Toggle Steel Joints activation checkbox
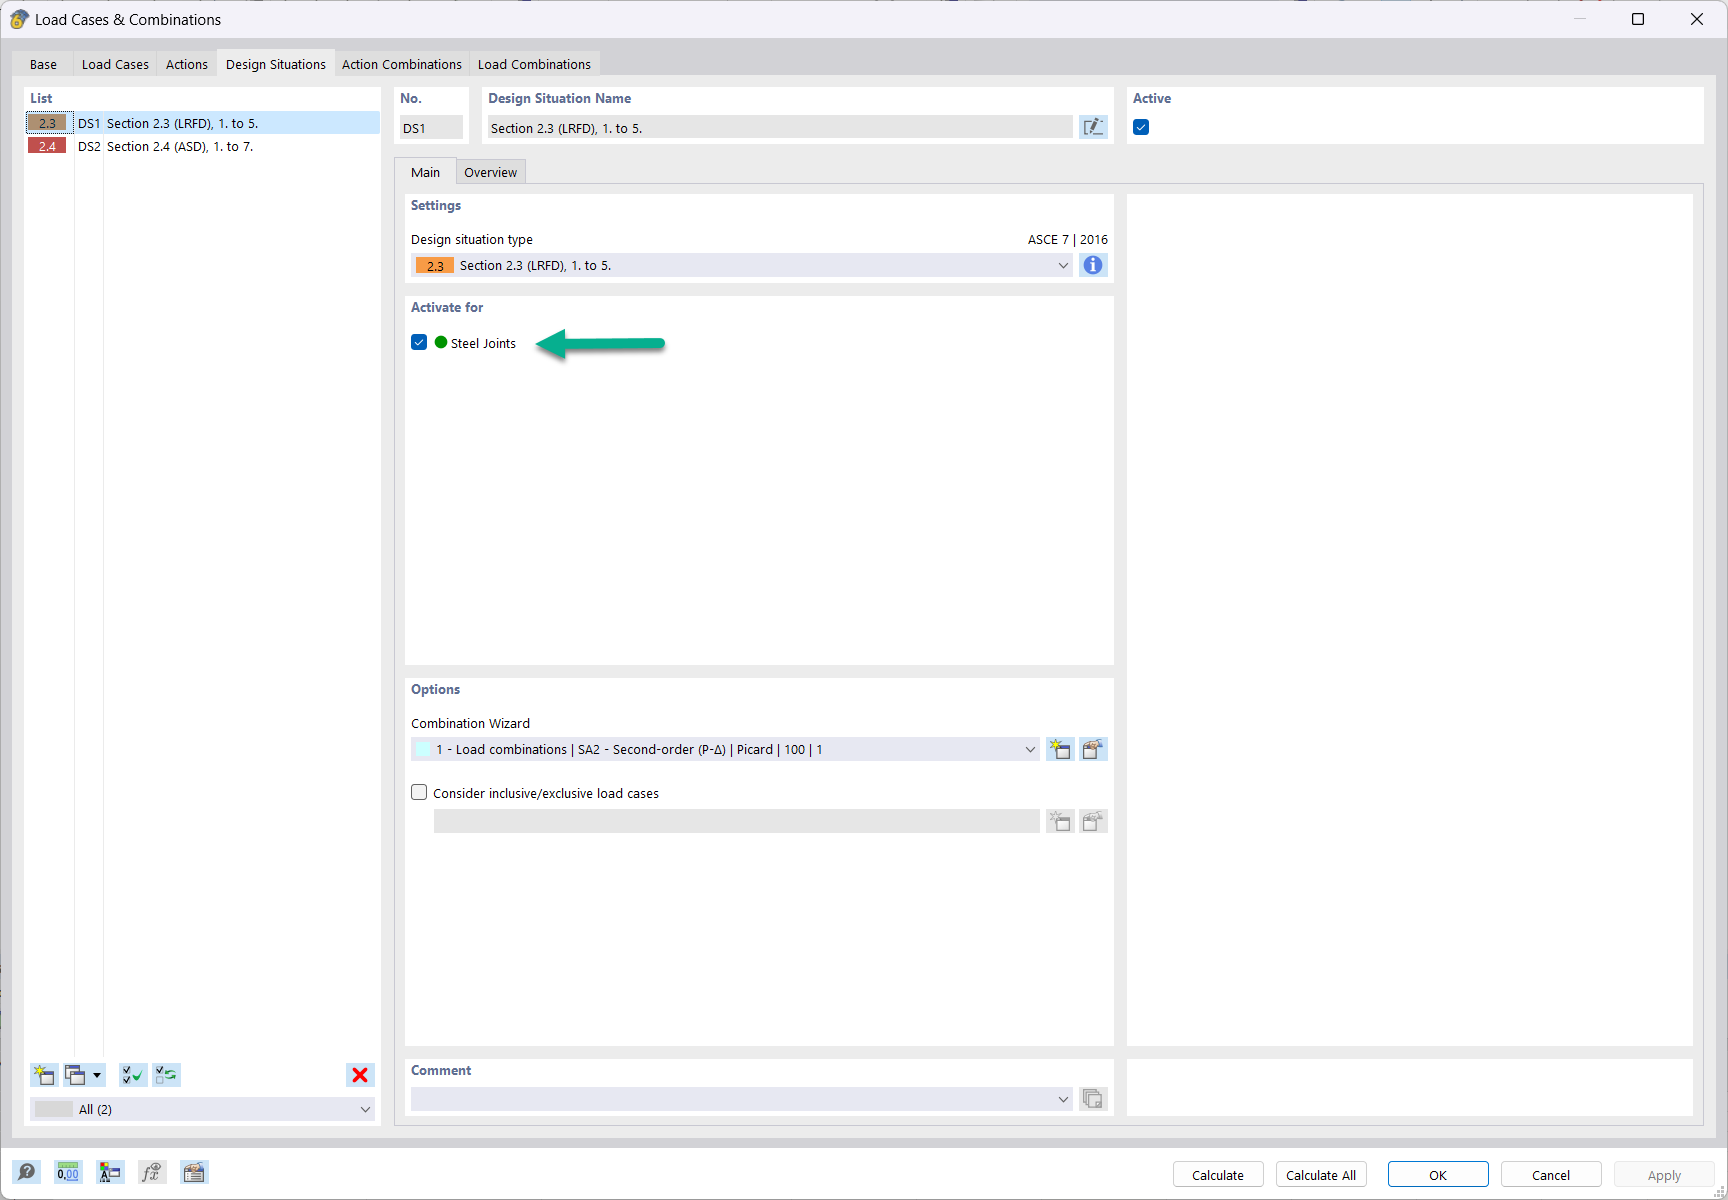 coord(419,342)
